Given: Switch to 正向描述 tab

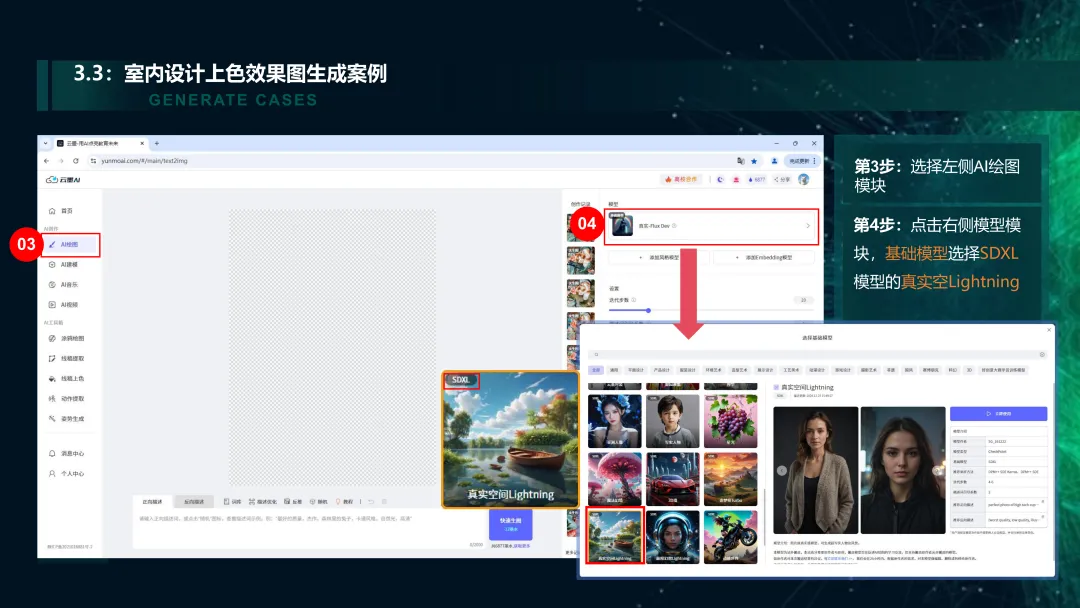Looking at the screenshot, I should (152, 501).
